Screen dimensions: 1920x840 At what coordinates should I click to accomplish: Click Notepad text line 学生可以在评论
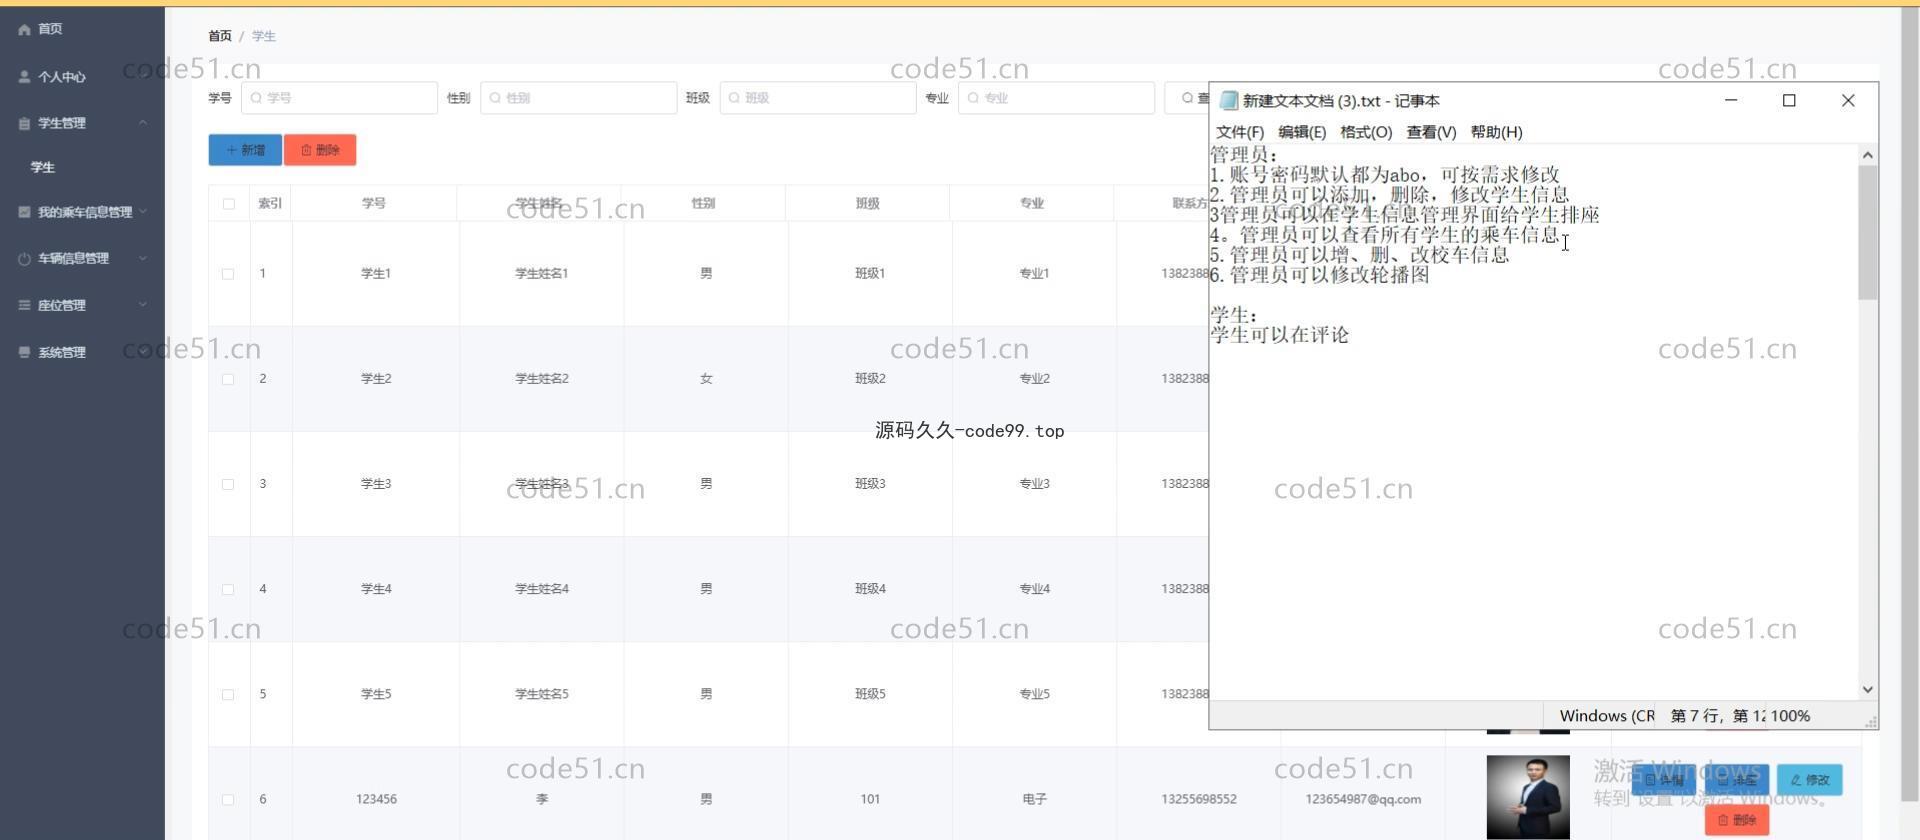(1279, 335)
